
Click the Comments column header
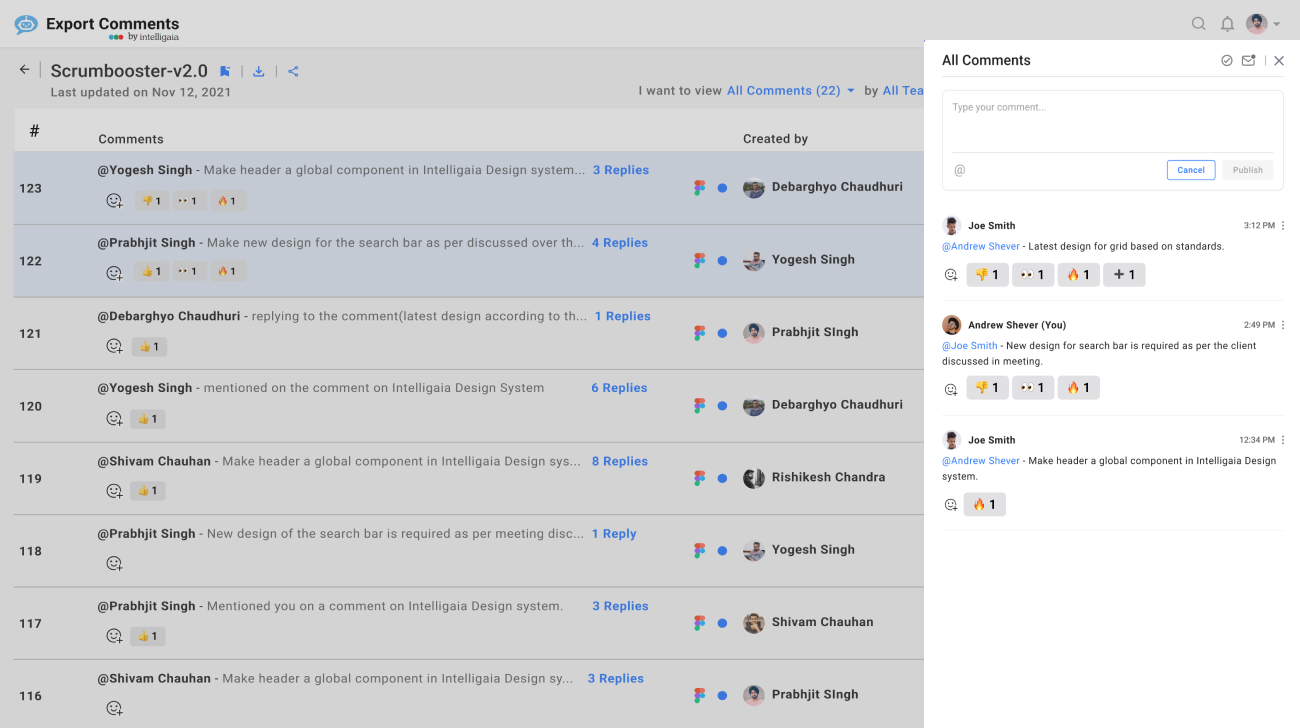(x=131, y=139)
